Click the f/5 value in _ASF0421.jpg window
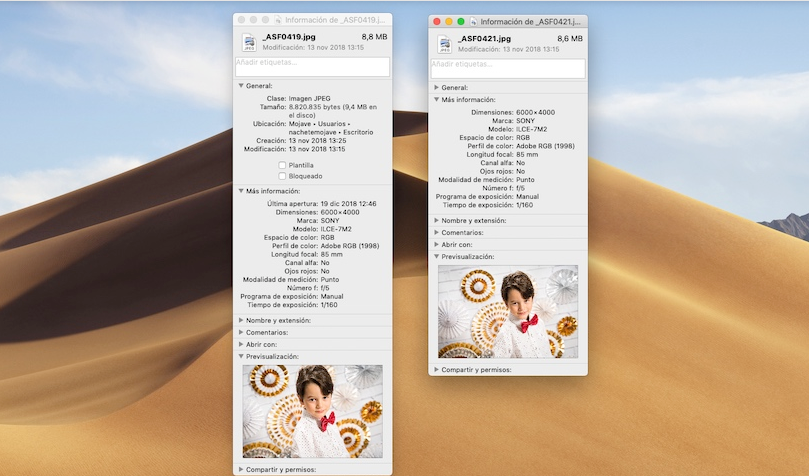The image size is (809, 476). [x=521, y=188]
